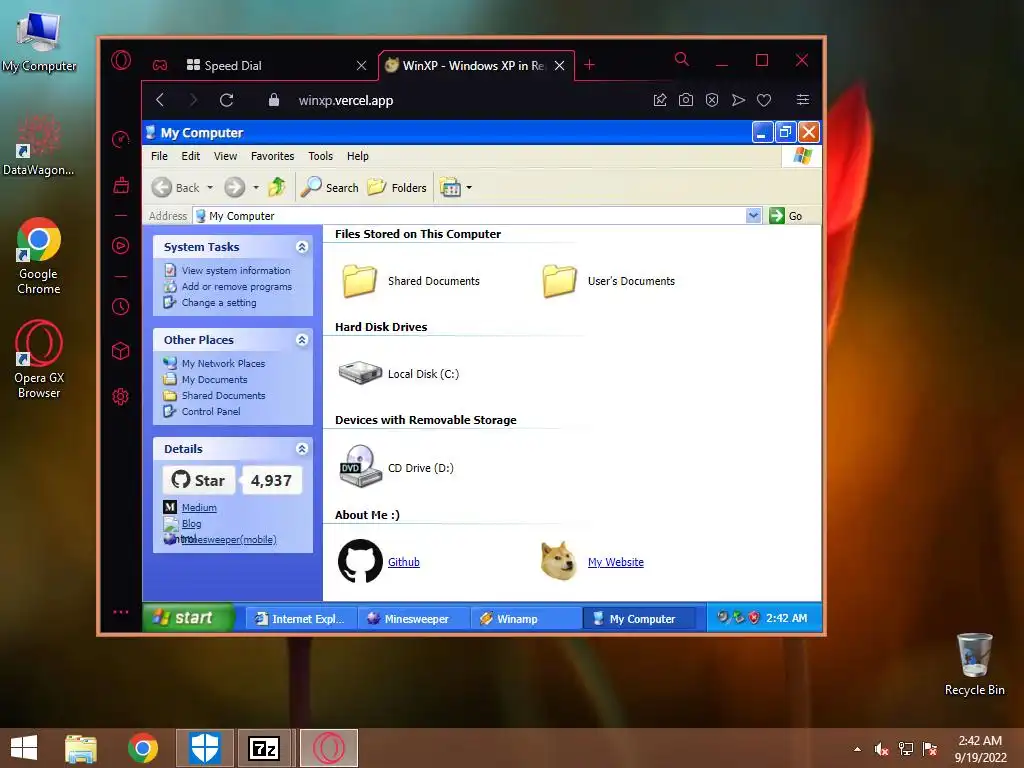Screen dimensions: 1024x768
Task: Take a snapshot with camera icon
Action: tap(686, 100)
